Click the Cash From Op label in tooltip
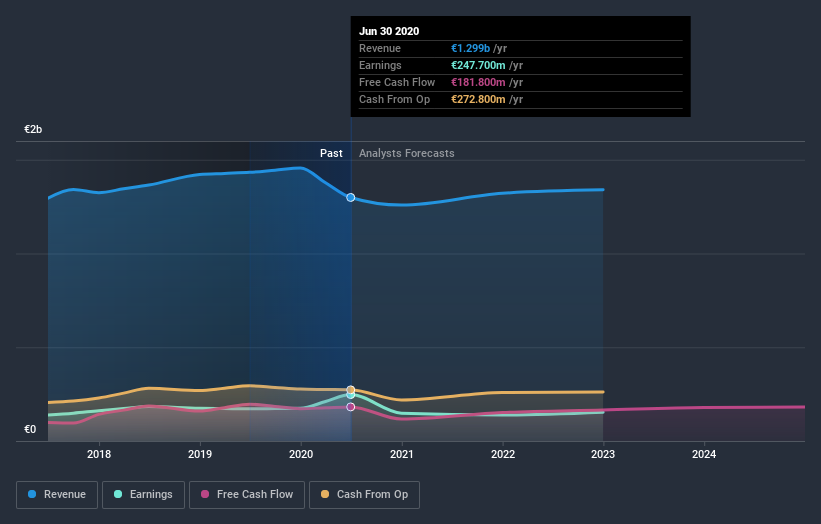Image resolution: width=821 pixels, height=524 pixels. (394, 99)
